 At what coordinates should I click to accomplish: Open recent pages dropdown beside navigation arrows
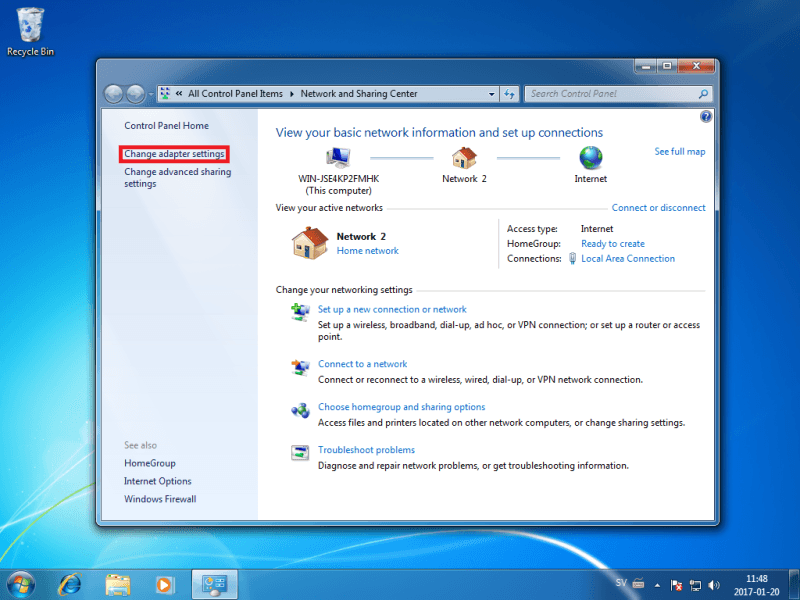[151, 94]
